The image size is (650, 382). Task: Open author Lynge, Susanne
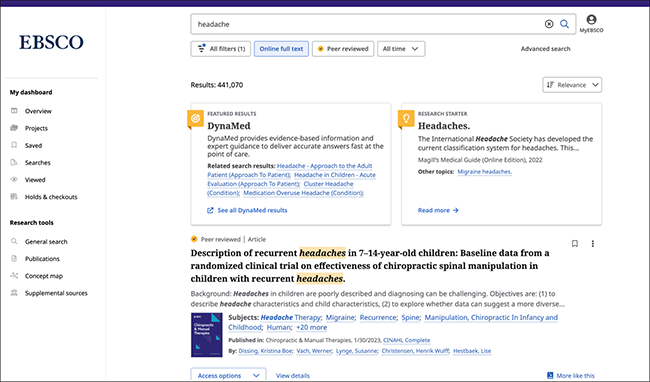click(357, 351)
